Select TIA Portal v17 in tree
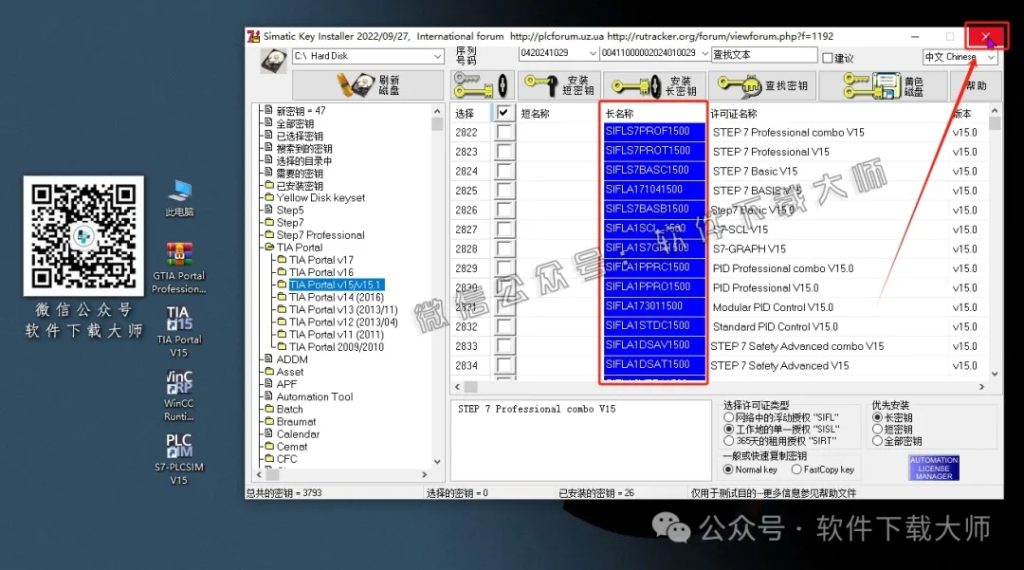 [321, 260]
